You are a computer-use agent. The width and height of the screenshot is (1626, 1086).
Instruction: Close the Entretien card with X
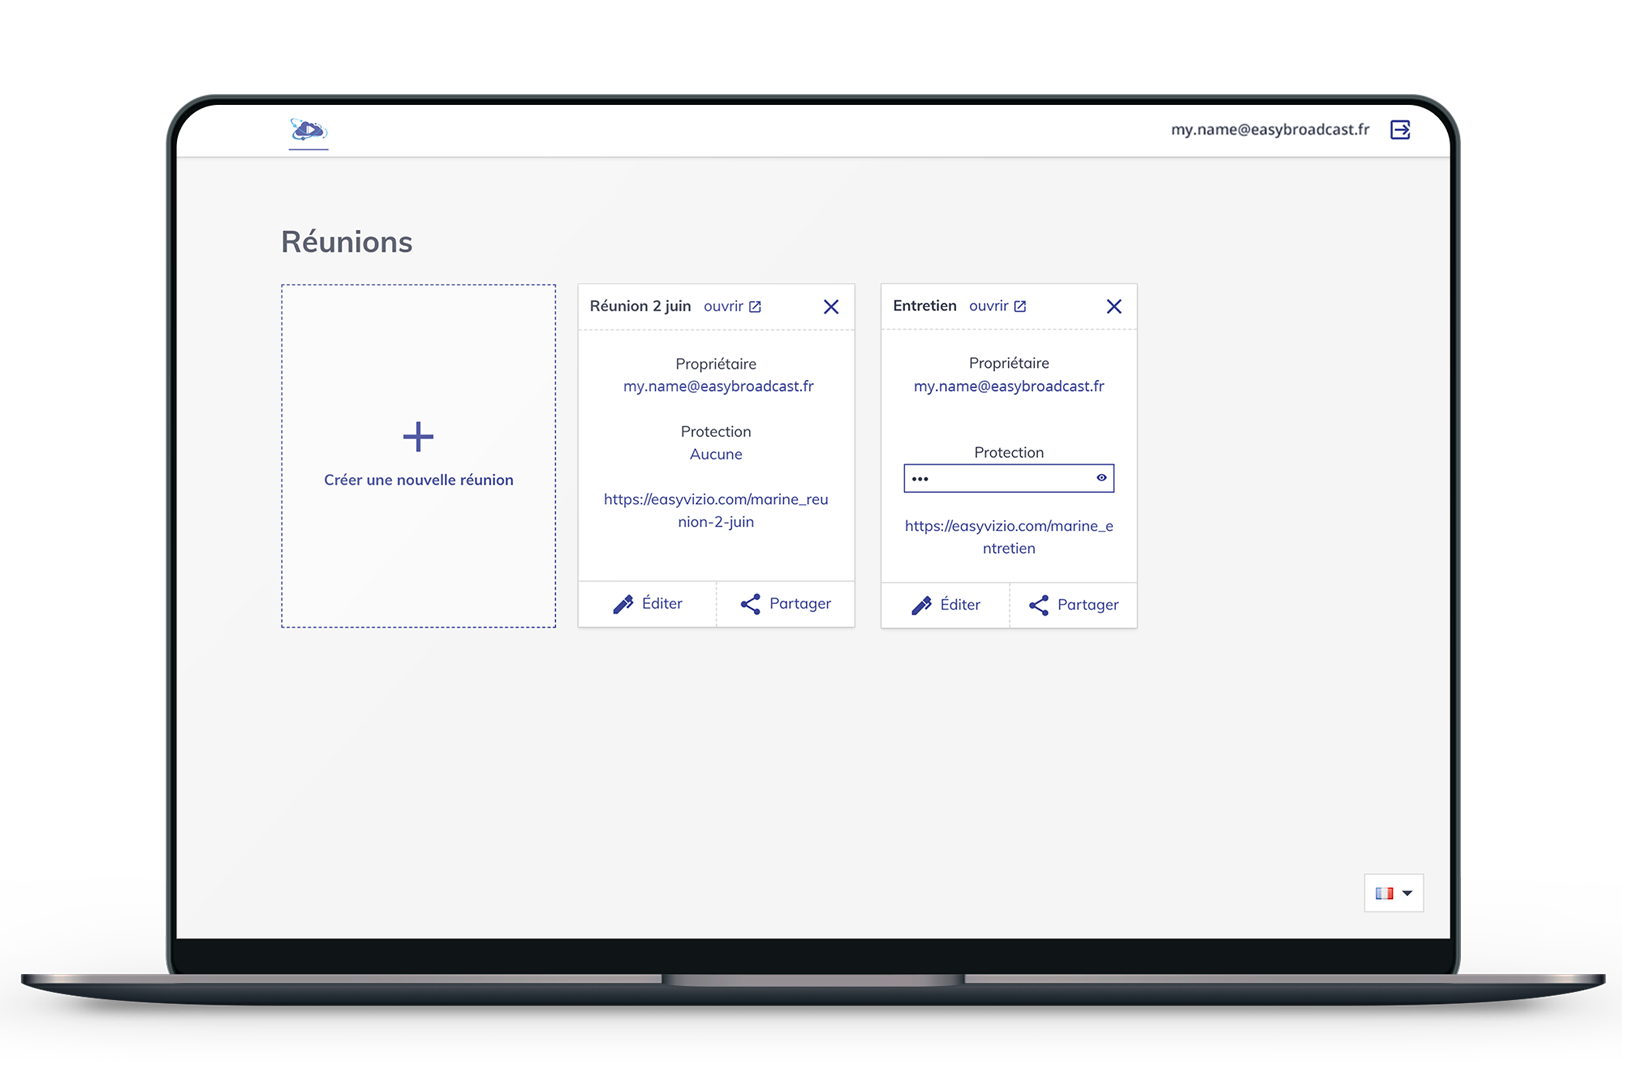(x=1113, y=307)
